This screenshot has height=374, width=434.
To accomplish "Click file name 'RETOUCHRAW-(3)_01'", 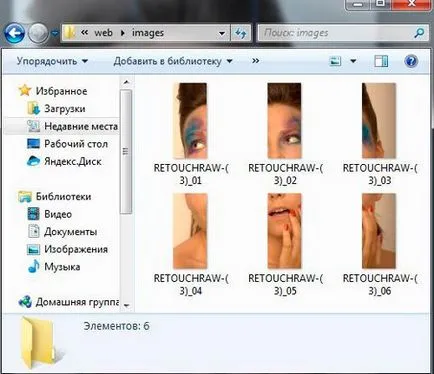I will (191, 174).
